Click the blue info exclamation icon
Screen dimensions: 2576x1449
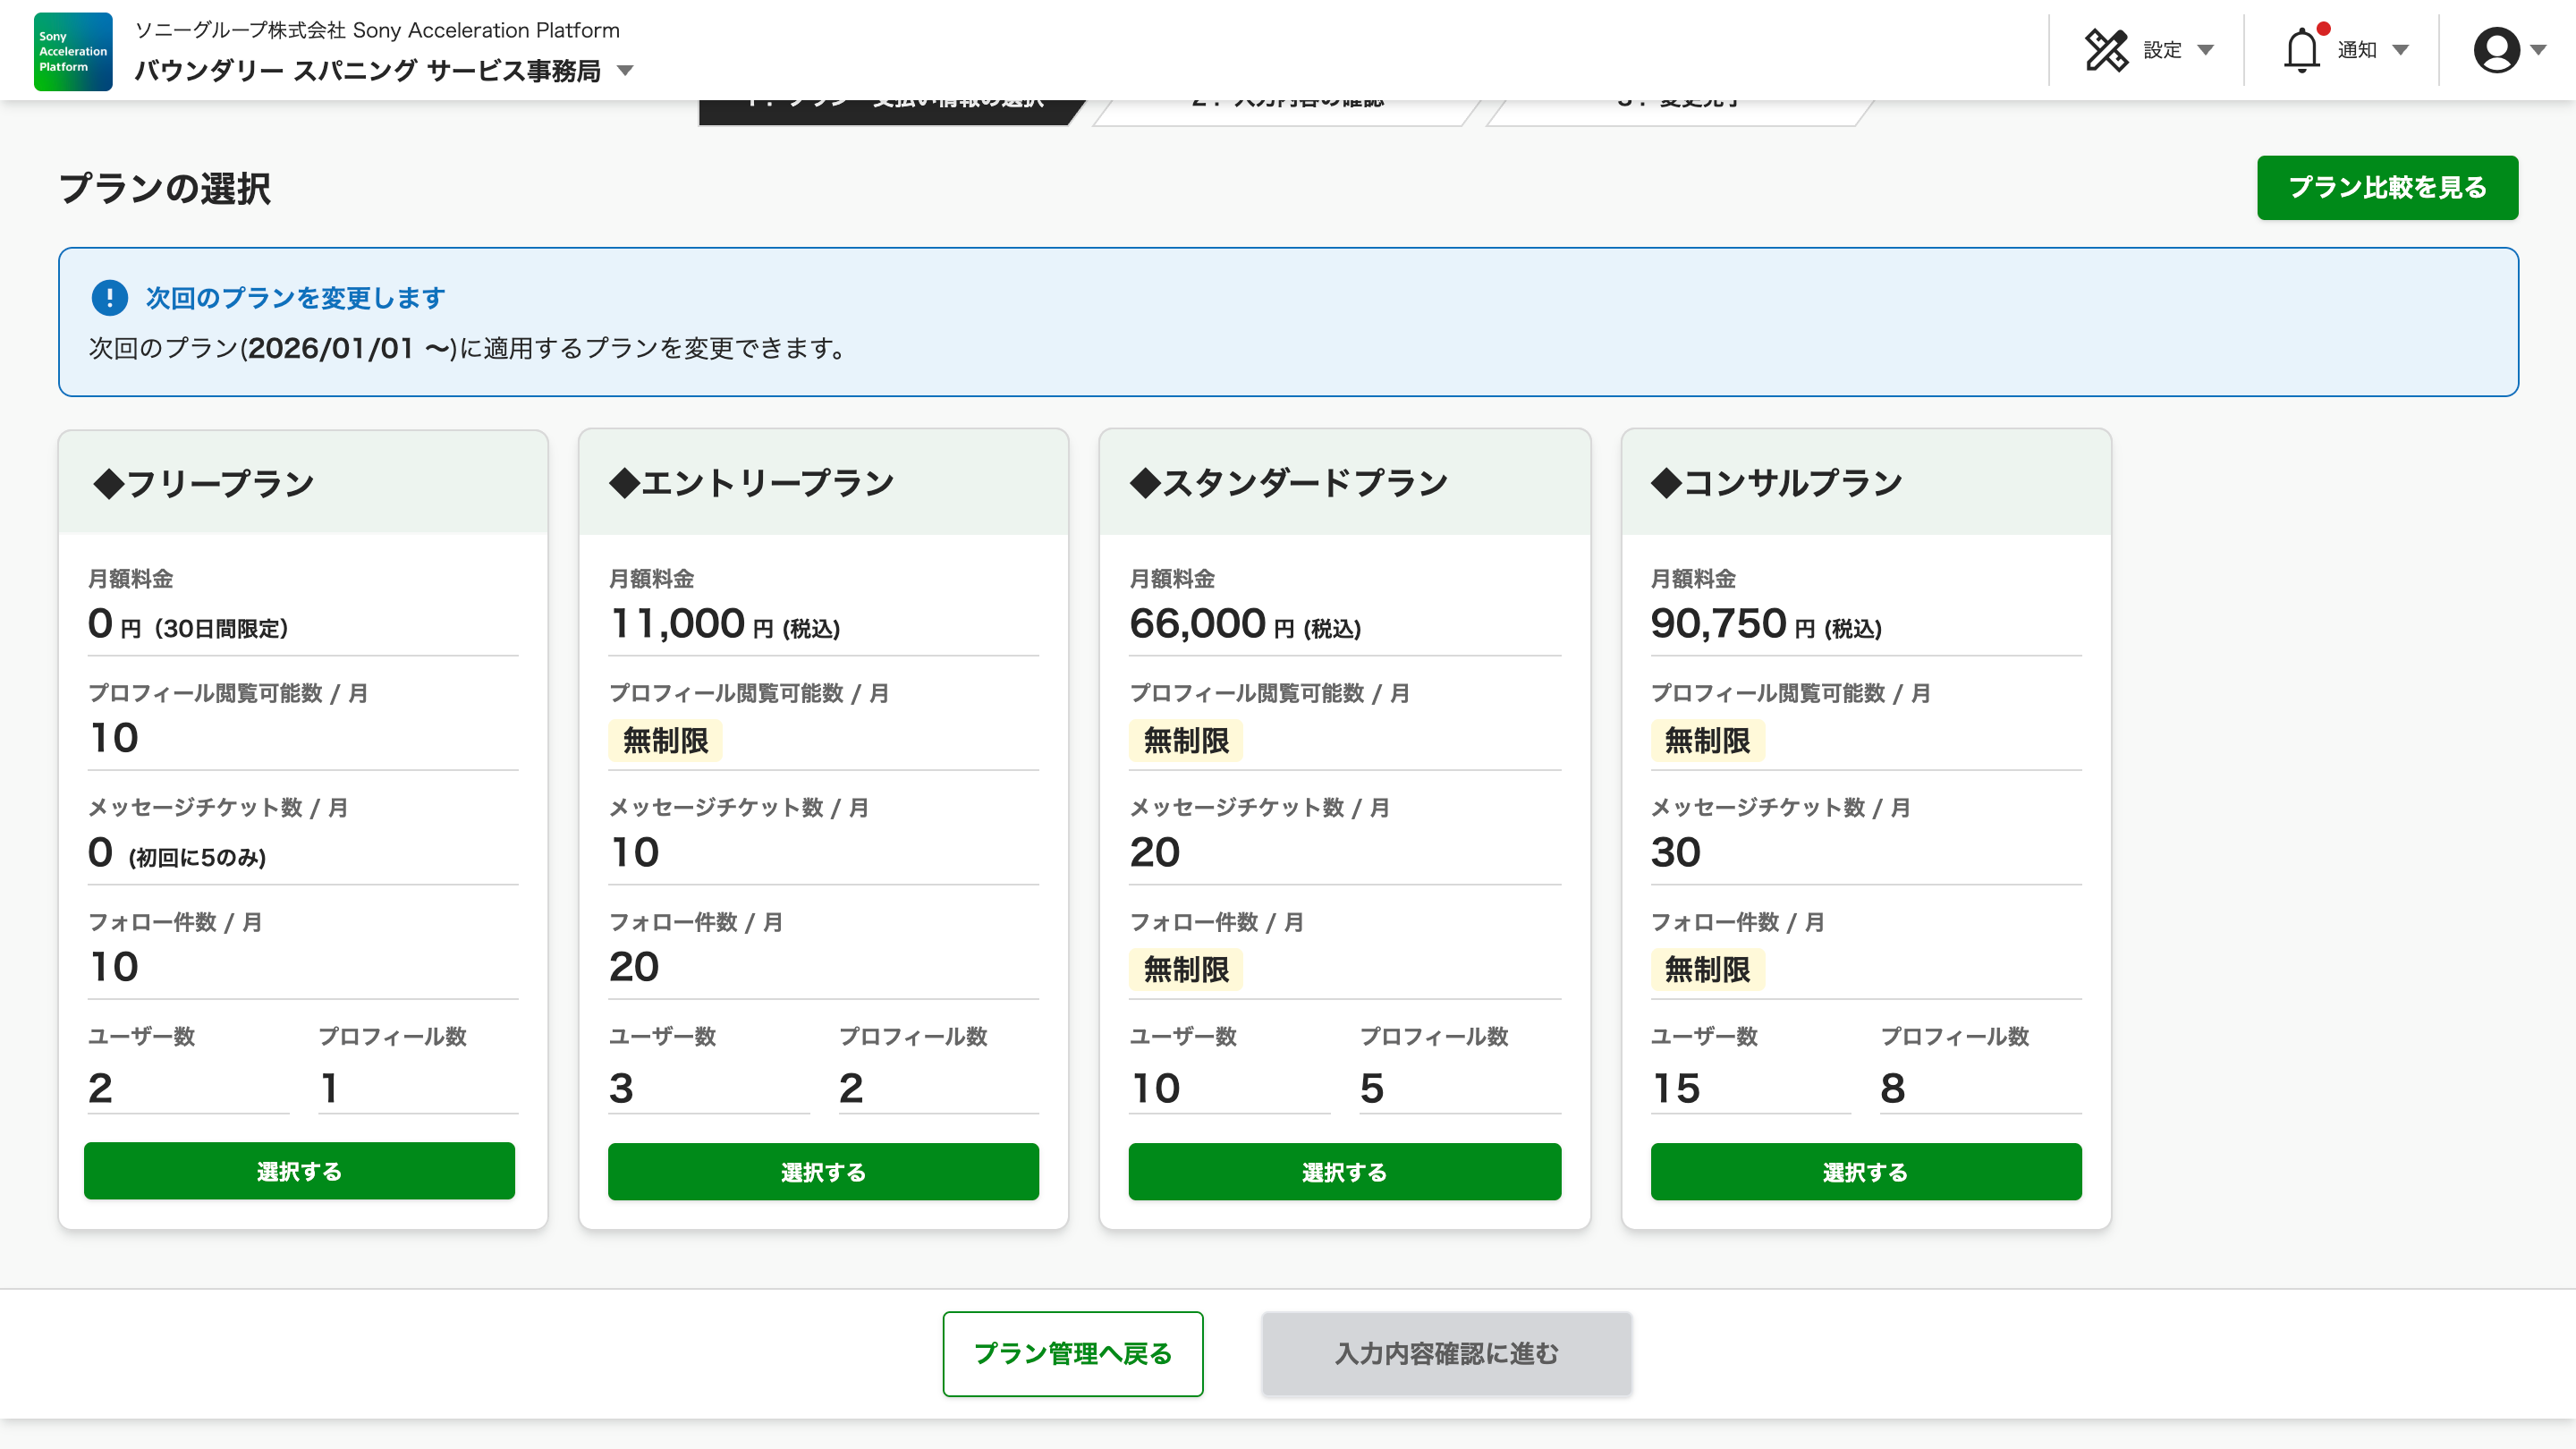pyautogui.click(x=109, y=297)
